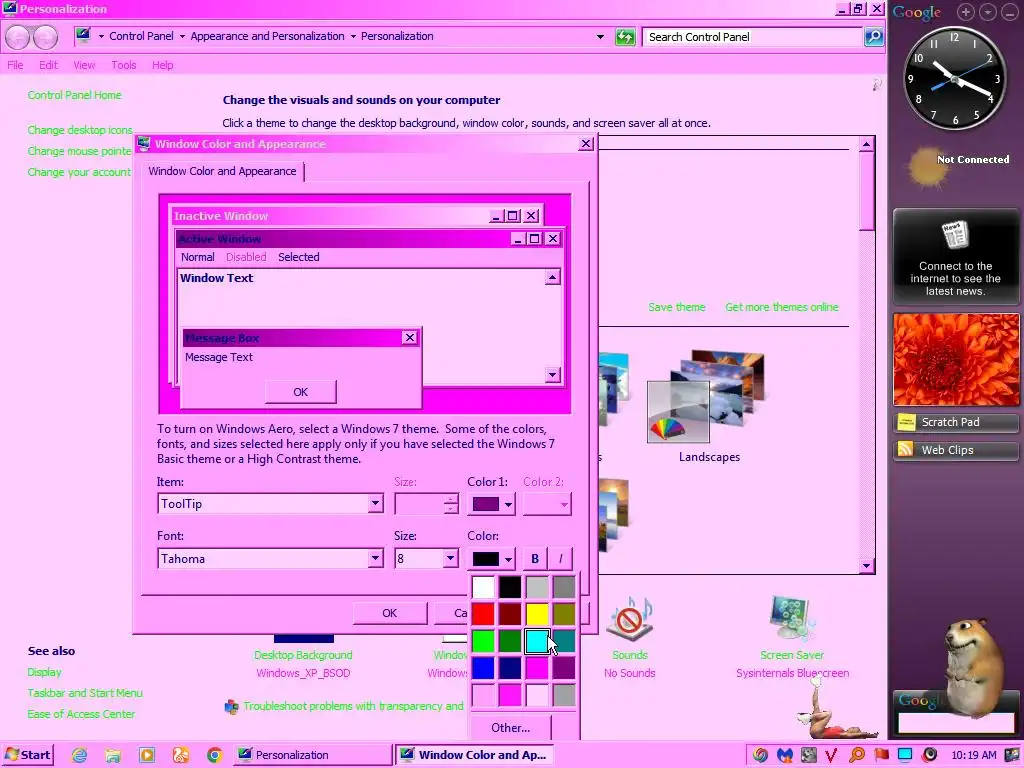This screenshot has height=768, width=1024.
Task: Select the Window Color and Appearance tab
Action: [x=222, y=171]
